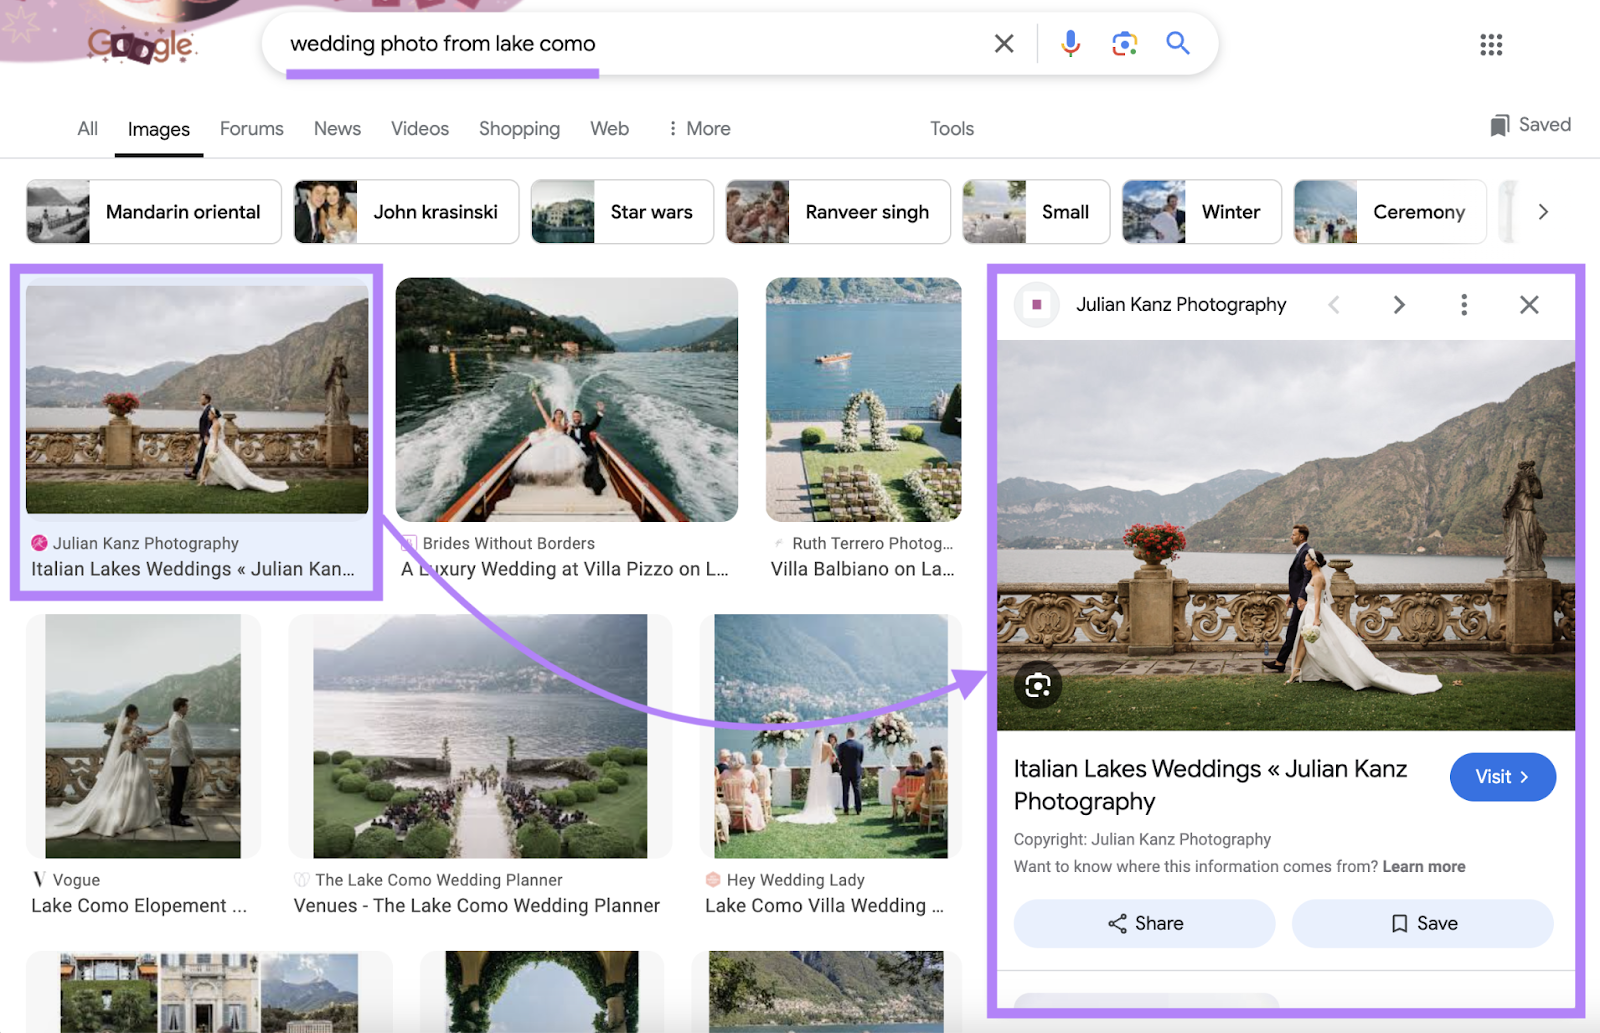Open Google Lens from the search bar
The image size is (1600, 1033).
(x=1124, y=43)
